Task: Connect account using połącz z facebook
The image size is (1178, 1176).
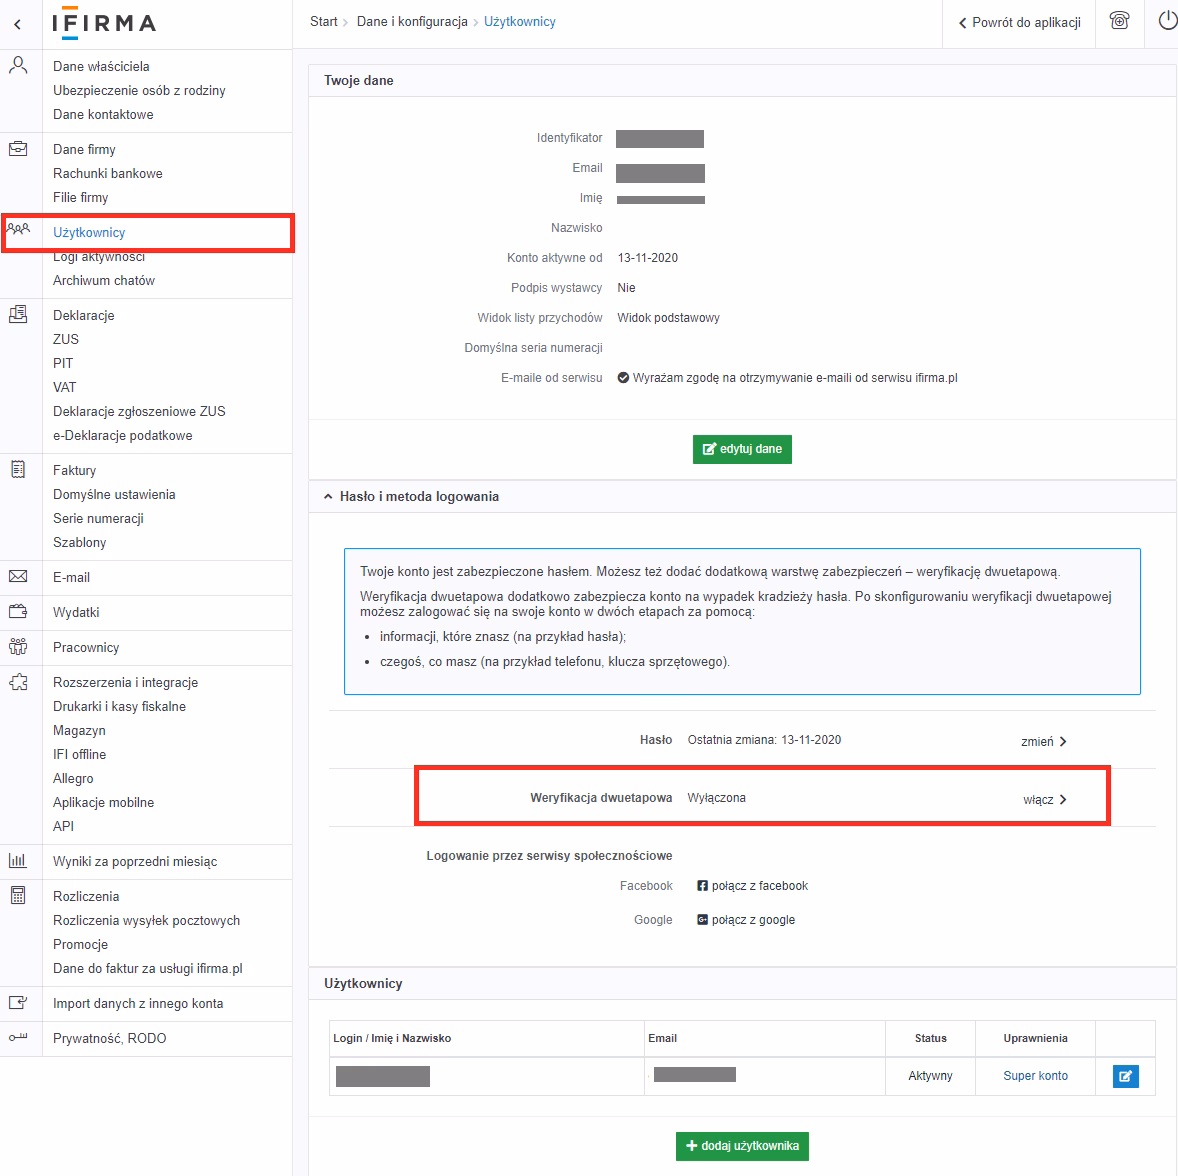Action: coord(752,886)
